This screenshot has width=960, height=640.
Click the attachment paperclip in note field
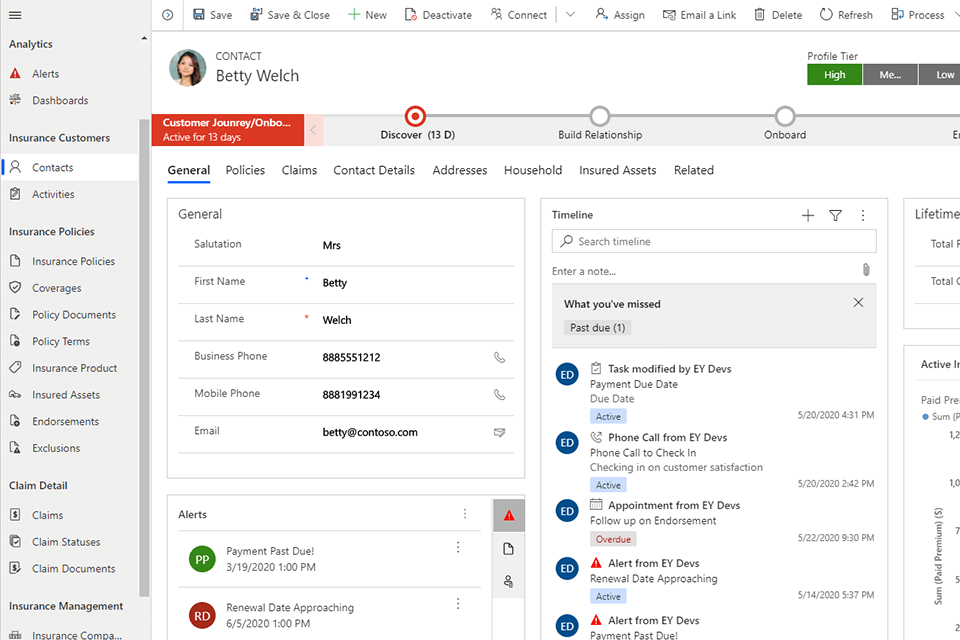865,270
